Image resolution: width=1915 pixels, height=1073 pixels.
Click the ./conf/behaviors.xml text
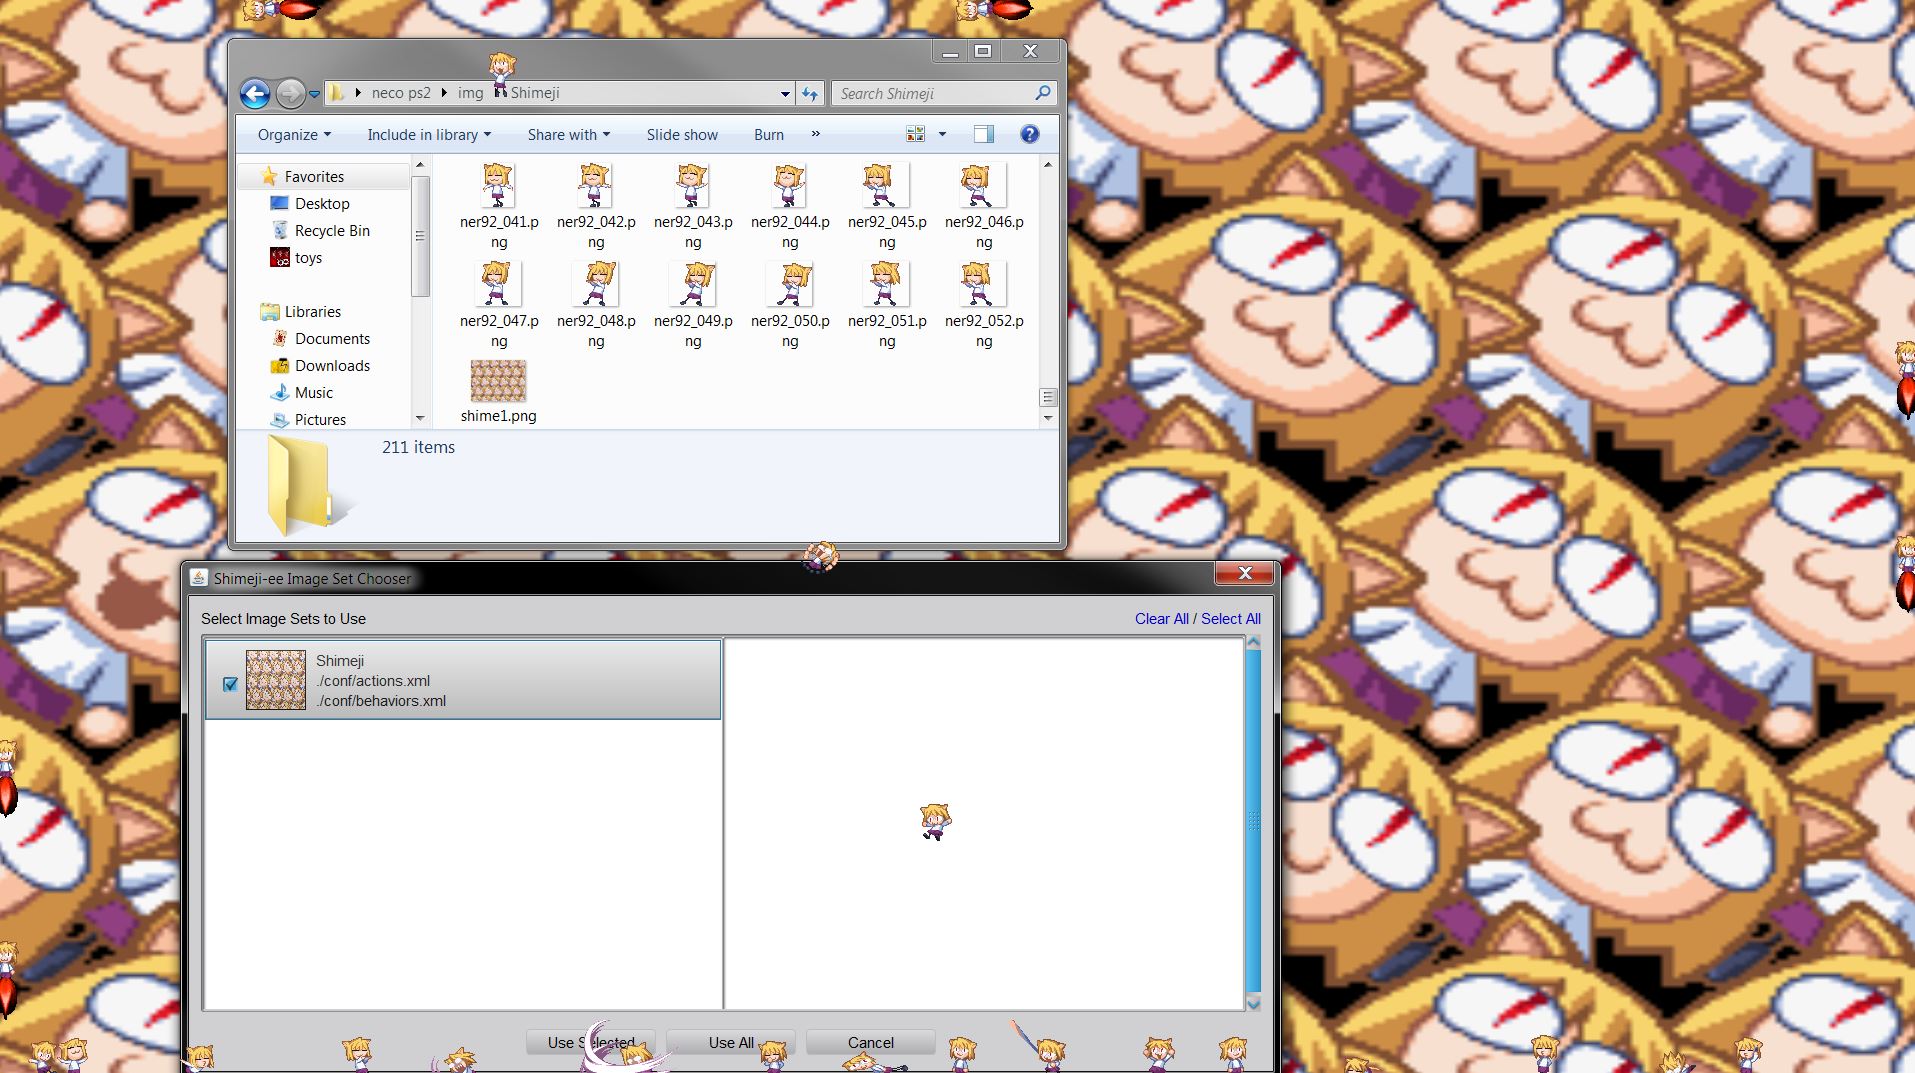381,701
